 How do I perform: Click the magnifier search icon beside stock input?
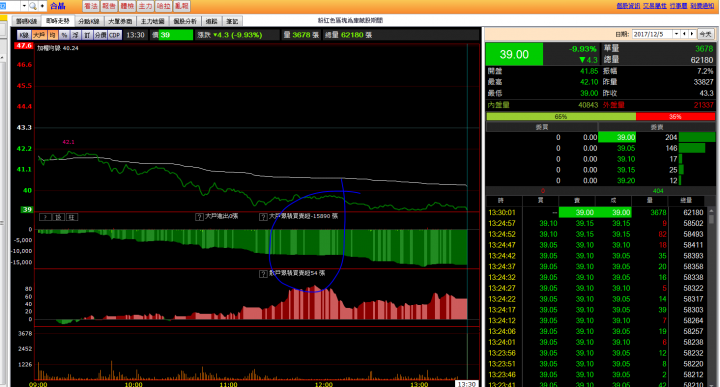(33, 6)
